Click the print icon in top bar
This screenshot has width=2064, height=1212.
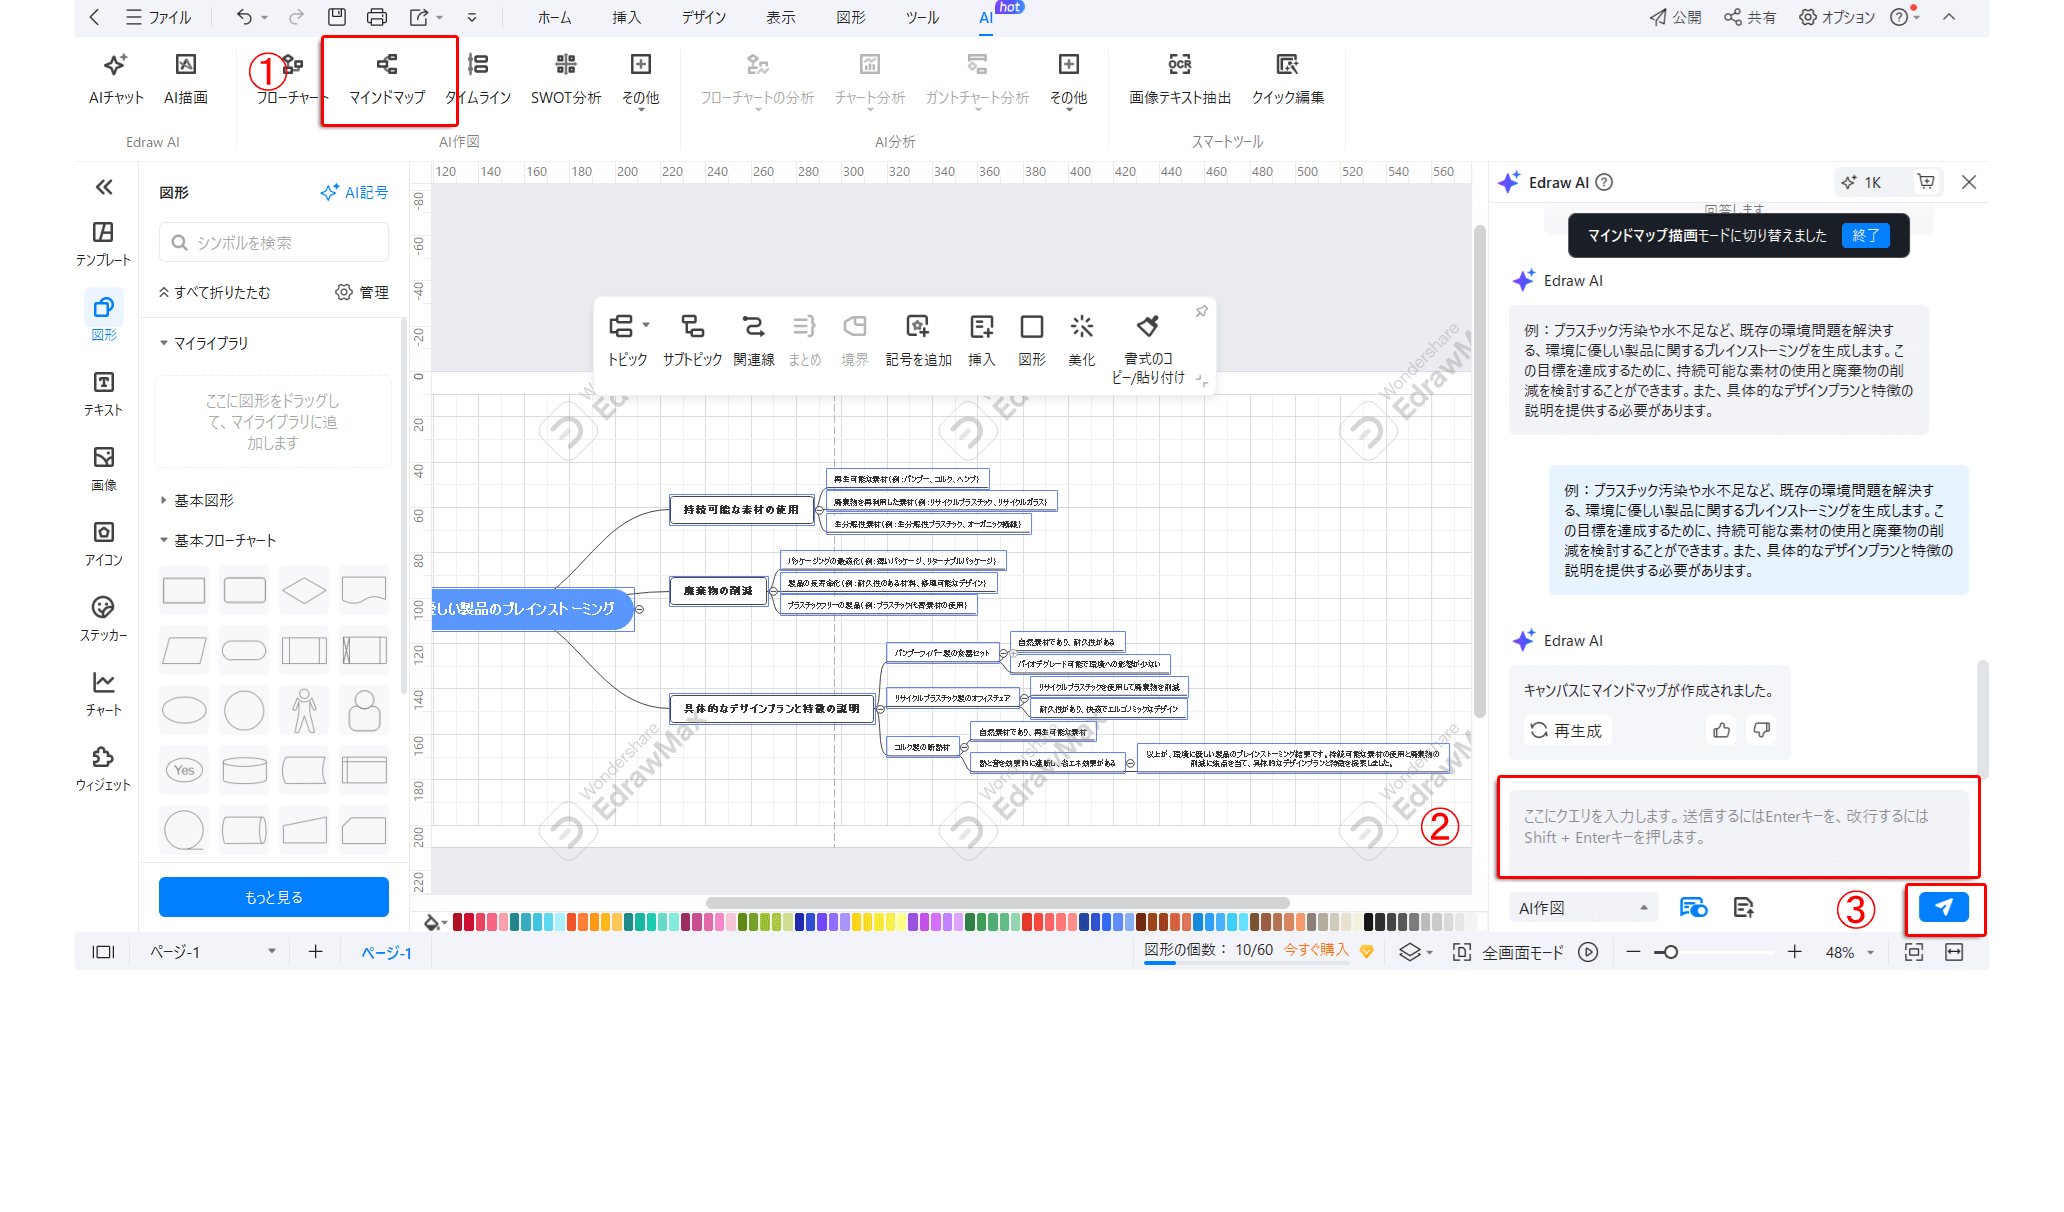pyautogui.click(x=377, y=17)
